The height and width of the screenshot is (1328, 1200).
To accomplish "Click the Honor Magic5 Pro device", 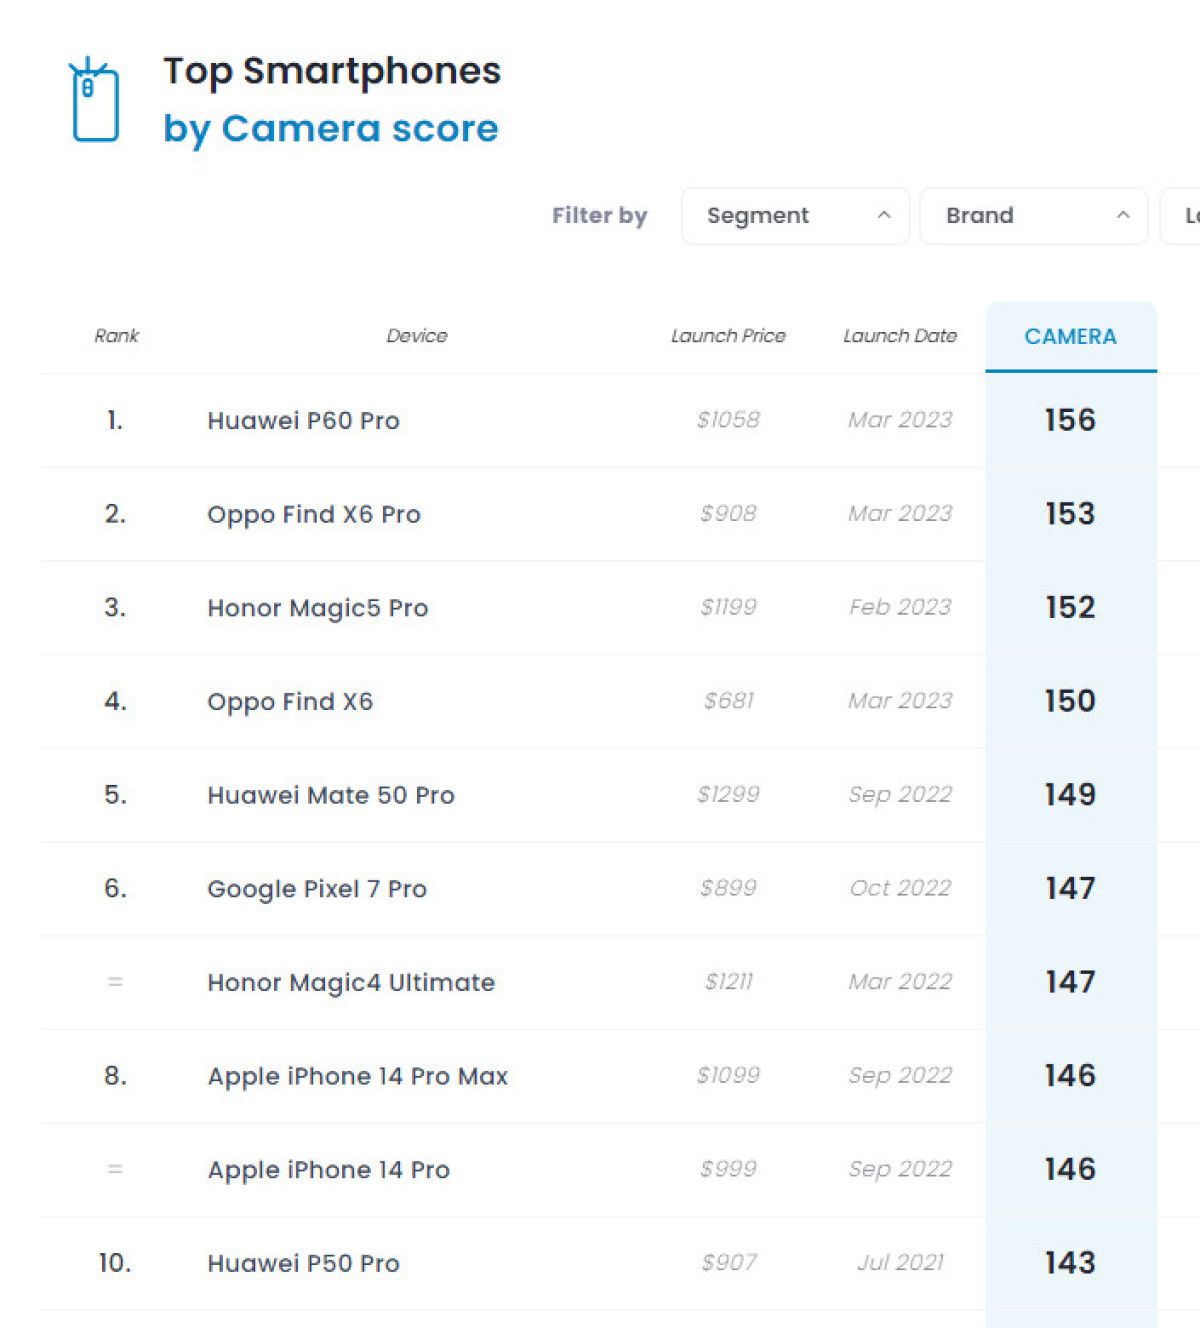I will pos(317,608).
